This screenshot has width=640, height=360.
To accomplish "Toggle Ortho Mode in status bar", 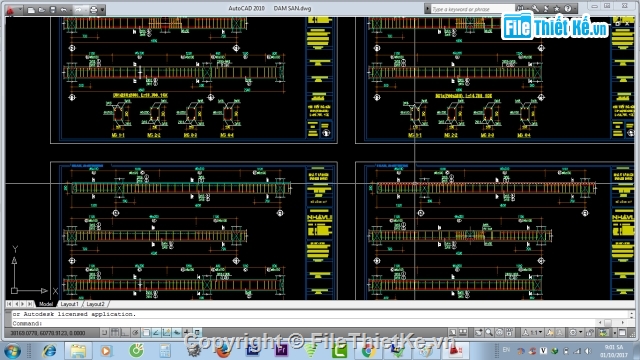I will pos(125,333).
